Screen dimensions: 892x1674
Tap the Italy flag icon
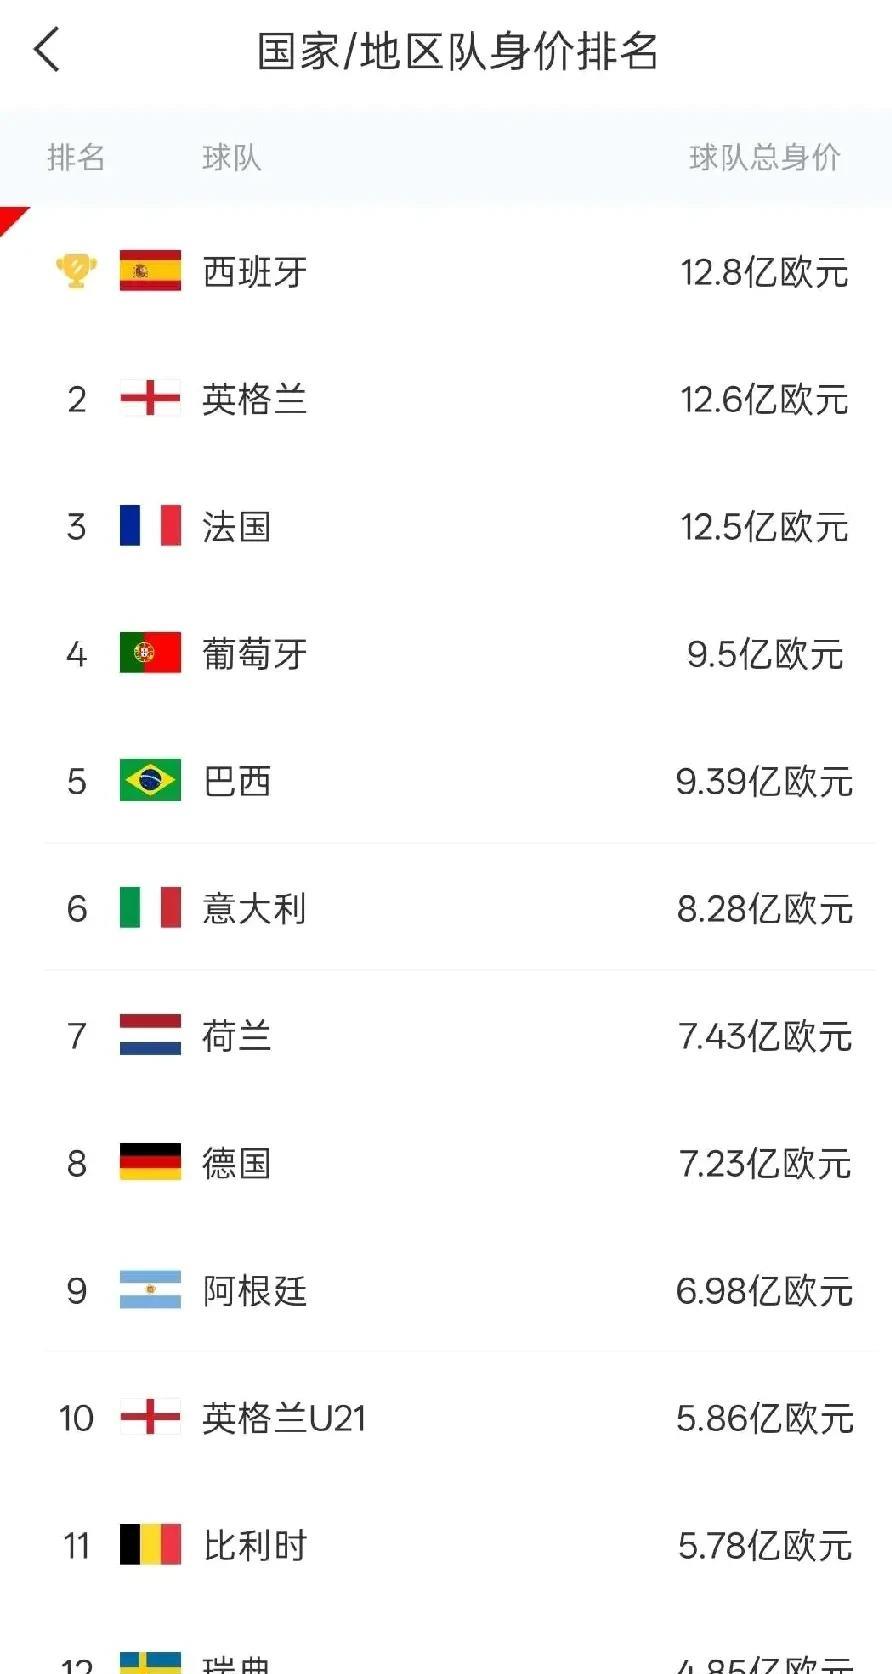(x=150, y=907)
